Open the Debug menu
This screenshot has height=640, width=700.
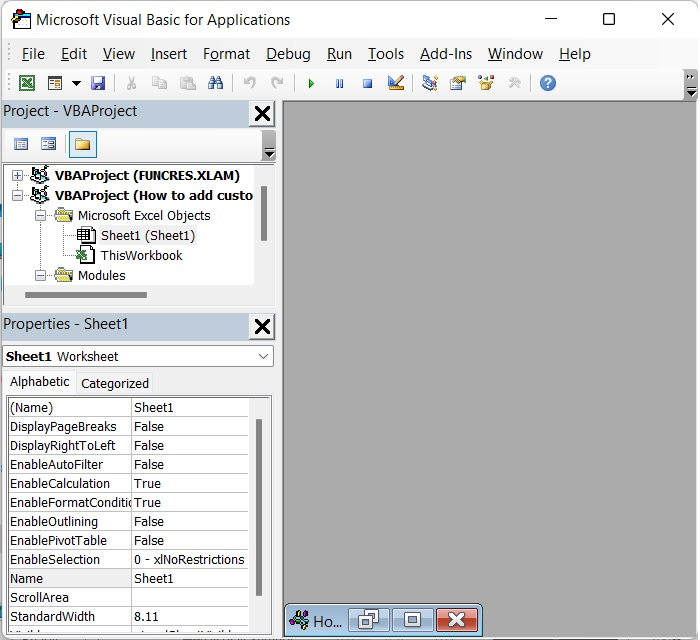click(x=288, y=54)
